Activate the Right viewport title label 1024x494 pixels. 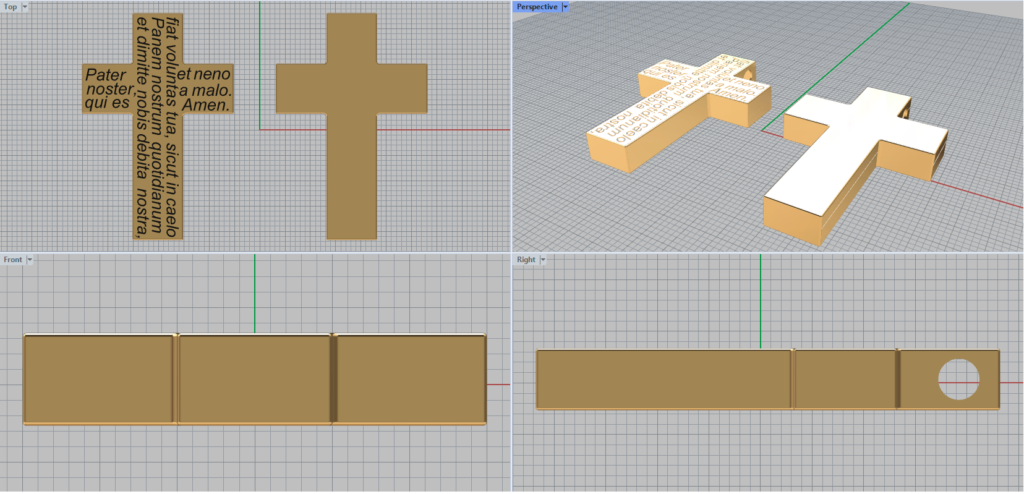(x=526, y=259)
